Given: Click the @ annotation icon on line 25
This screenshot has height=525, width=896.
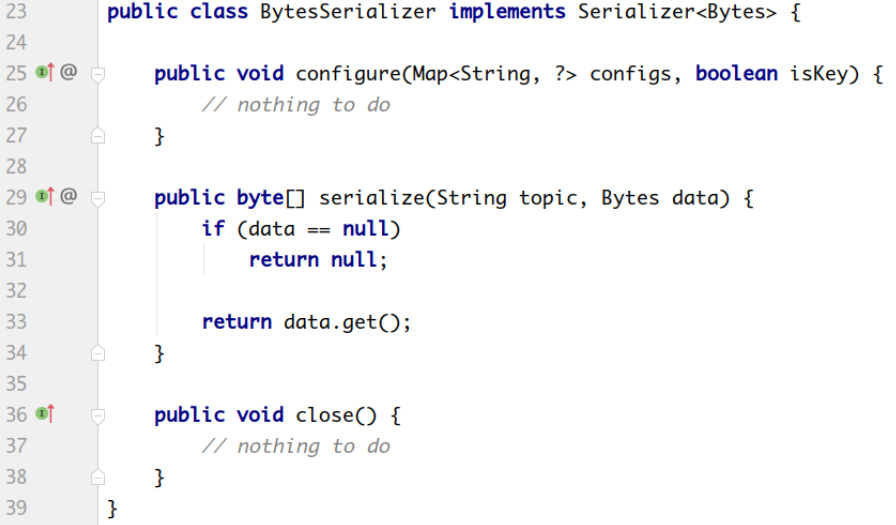Looking at the screenshot, I should click(x=68, y=73).
